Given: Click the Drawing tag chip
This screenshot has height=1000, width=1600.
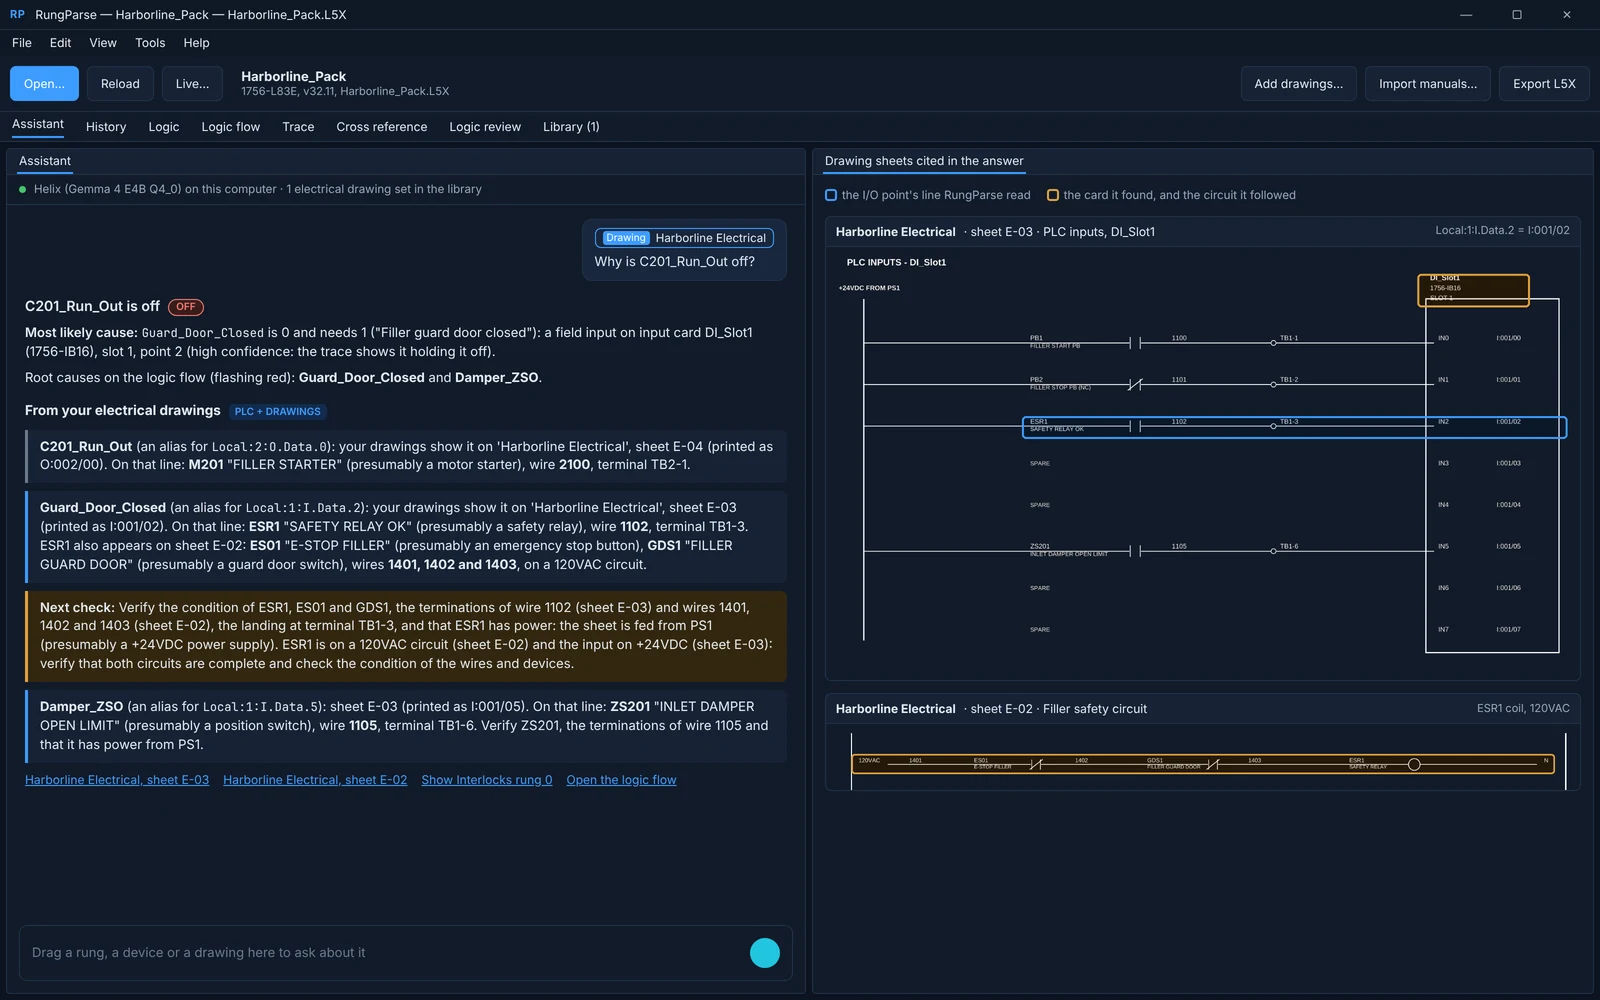Looking at the screenshot, I should [626, 238].
